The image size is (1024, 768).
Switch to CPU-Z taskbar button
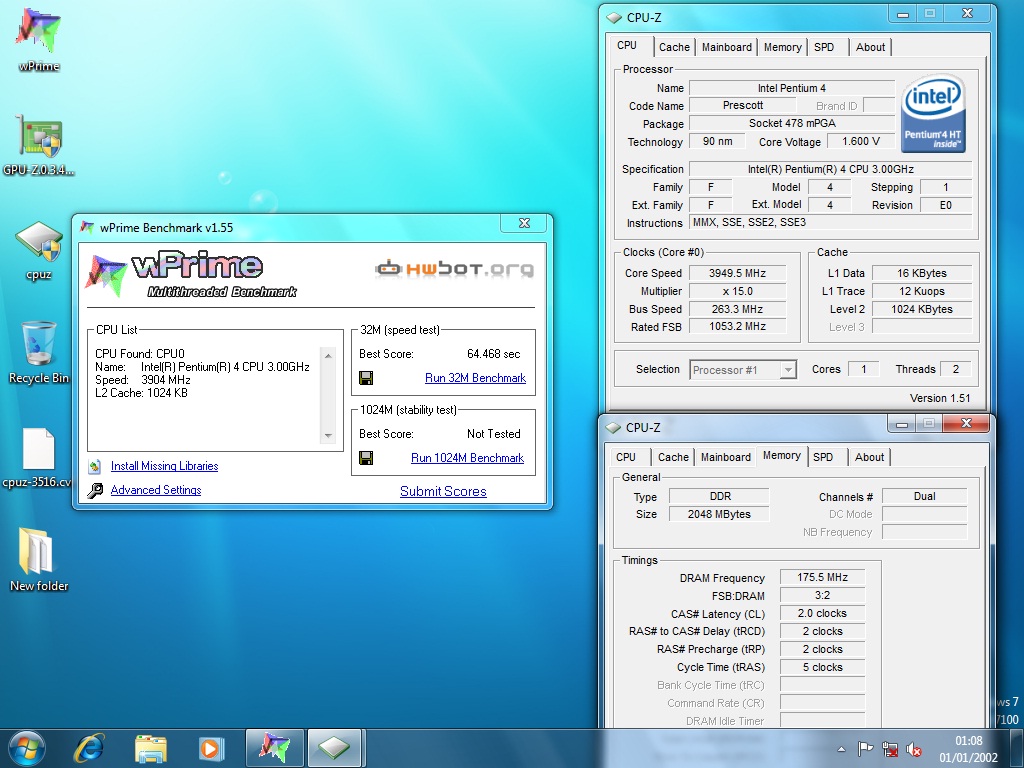(x=334, y=748)
